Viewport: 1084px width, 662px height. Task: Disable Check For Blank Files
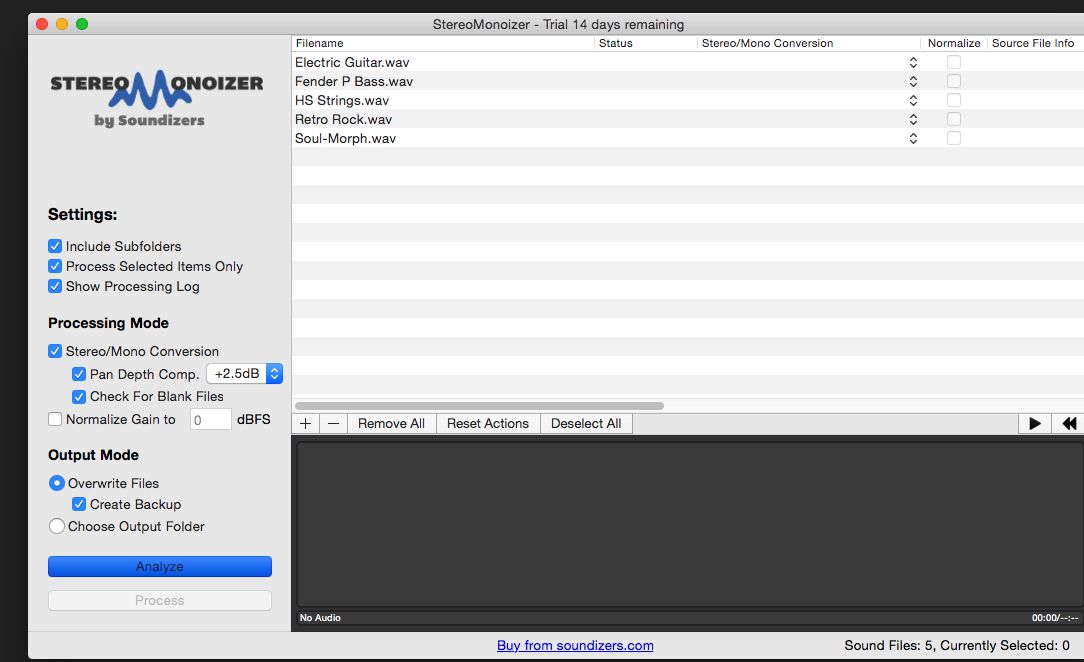point(79,397)
